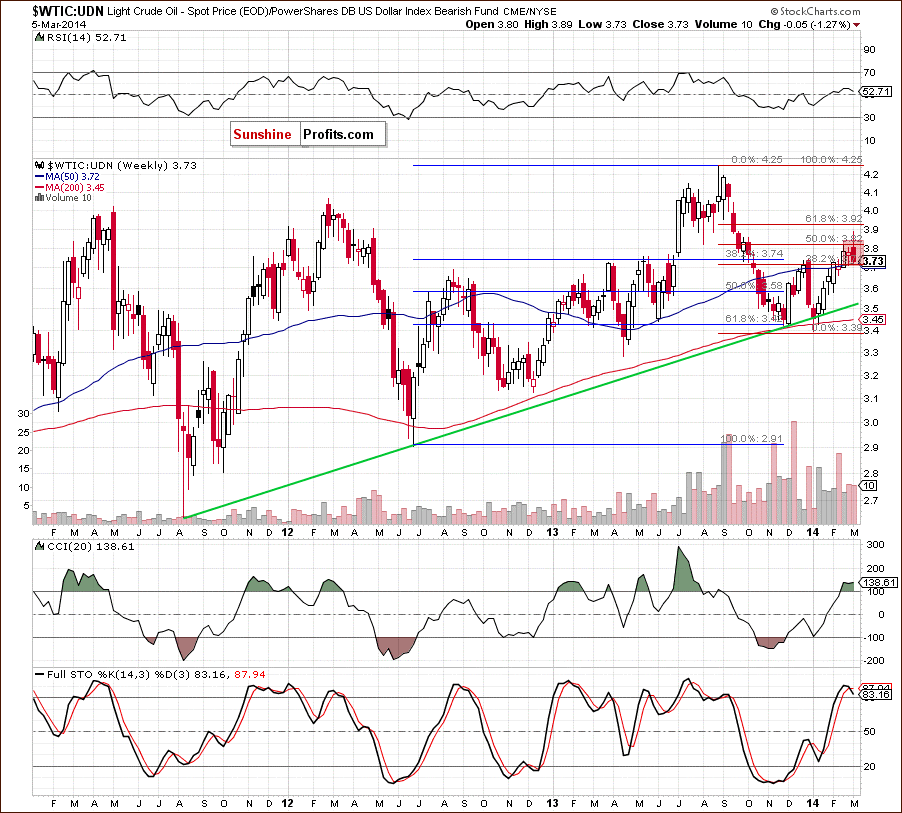Click the 83.16 stochastic value tag
902x813 pixels.
tap(876, 694)
